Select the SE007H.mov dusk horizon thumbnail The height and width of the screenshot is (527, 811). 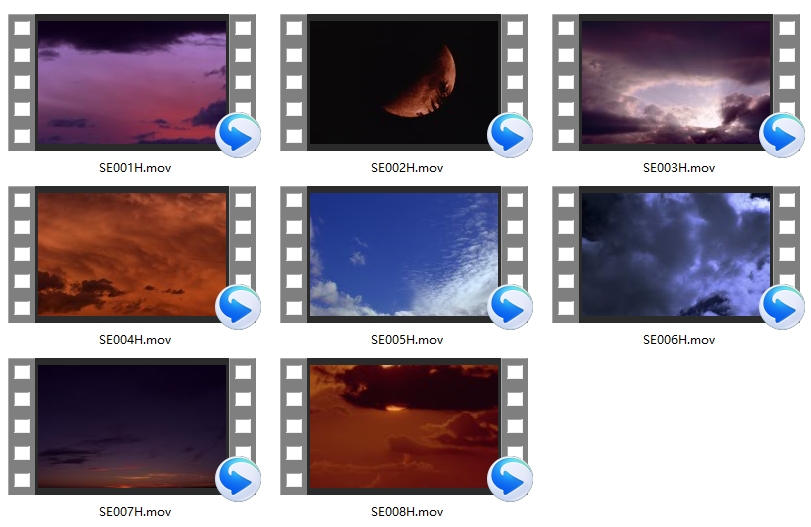tap(132, 426)
